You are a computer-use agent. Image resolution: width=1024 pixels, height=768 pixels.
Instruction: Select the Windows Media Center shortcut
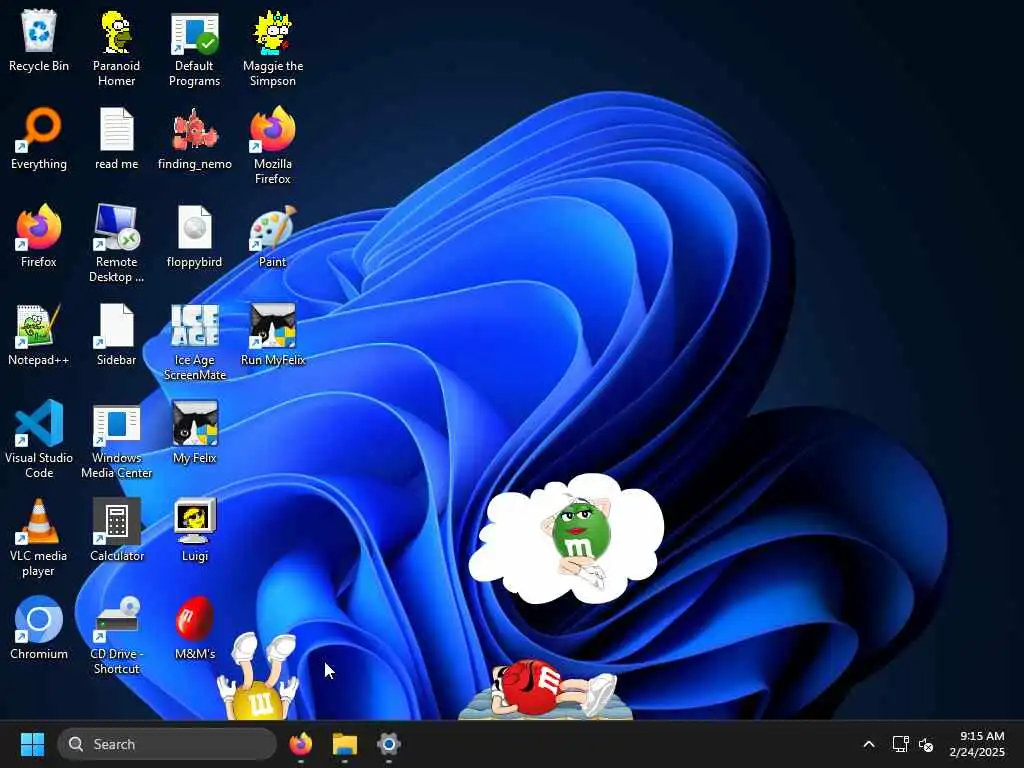(x=116, y=439)
